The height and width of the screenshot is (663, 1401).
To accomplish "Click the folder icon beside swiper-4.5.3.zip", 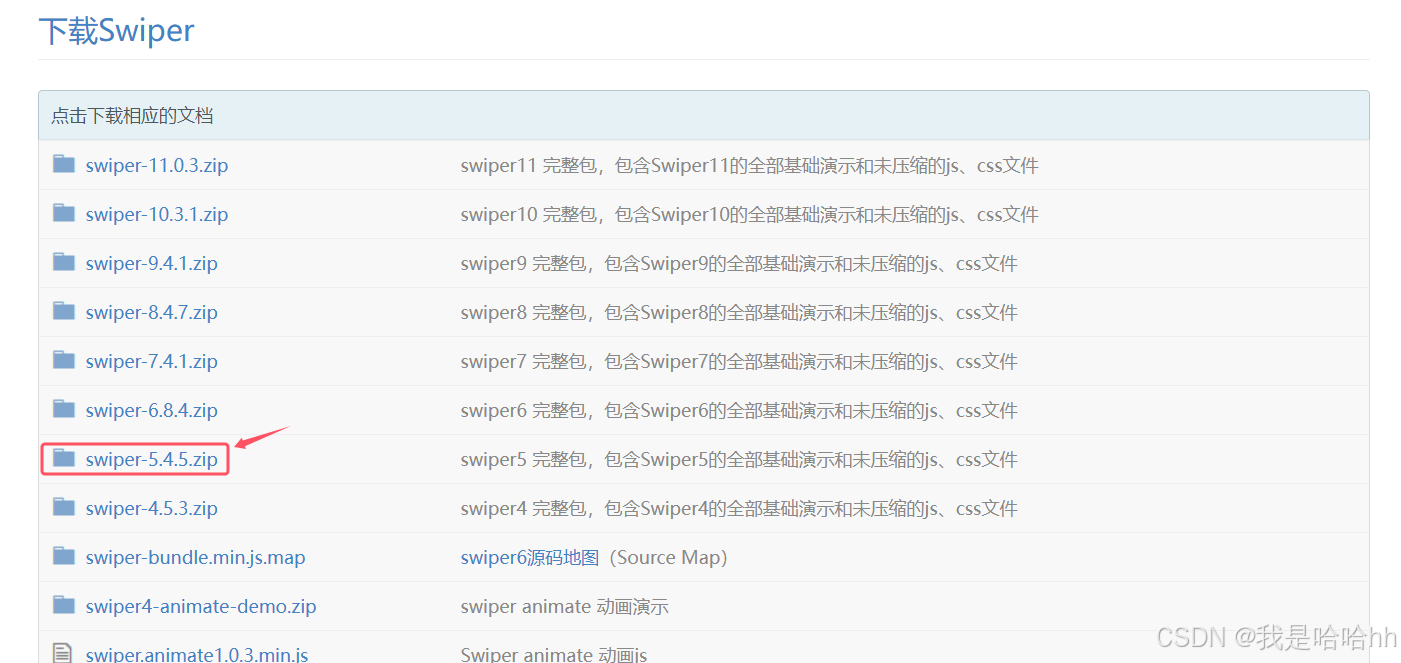I will tap(64, 507).
